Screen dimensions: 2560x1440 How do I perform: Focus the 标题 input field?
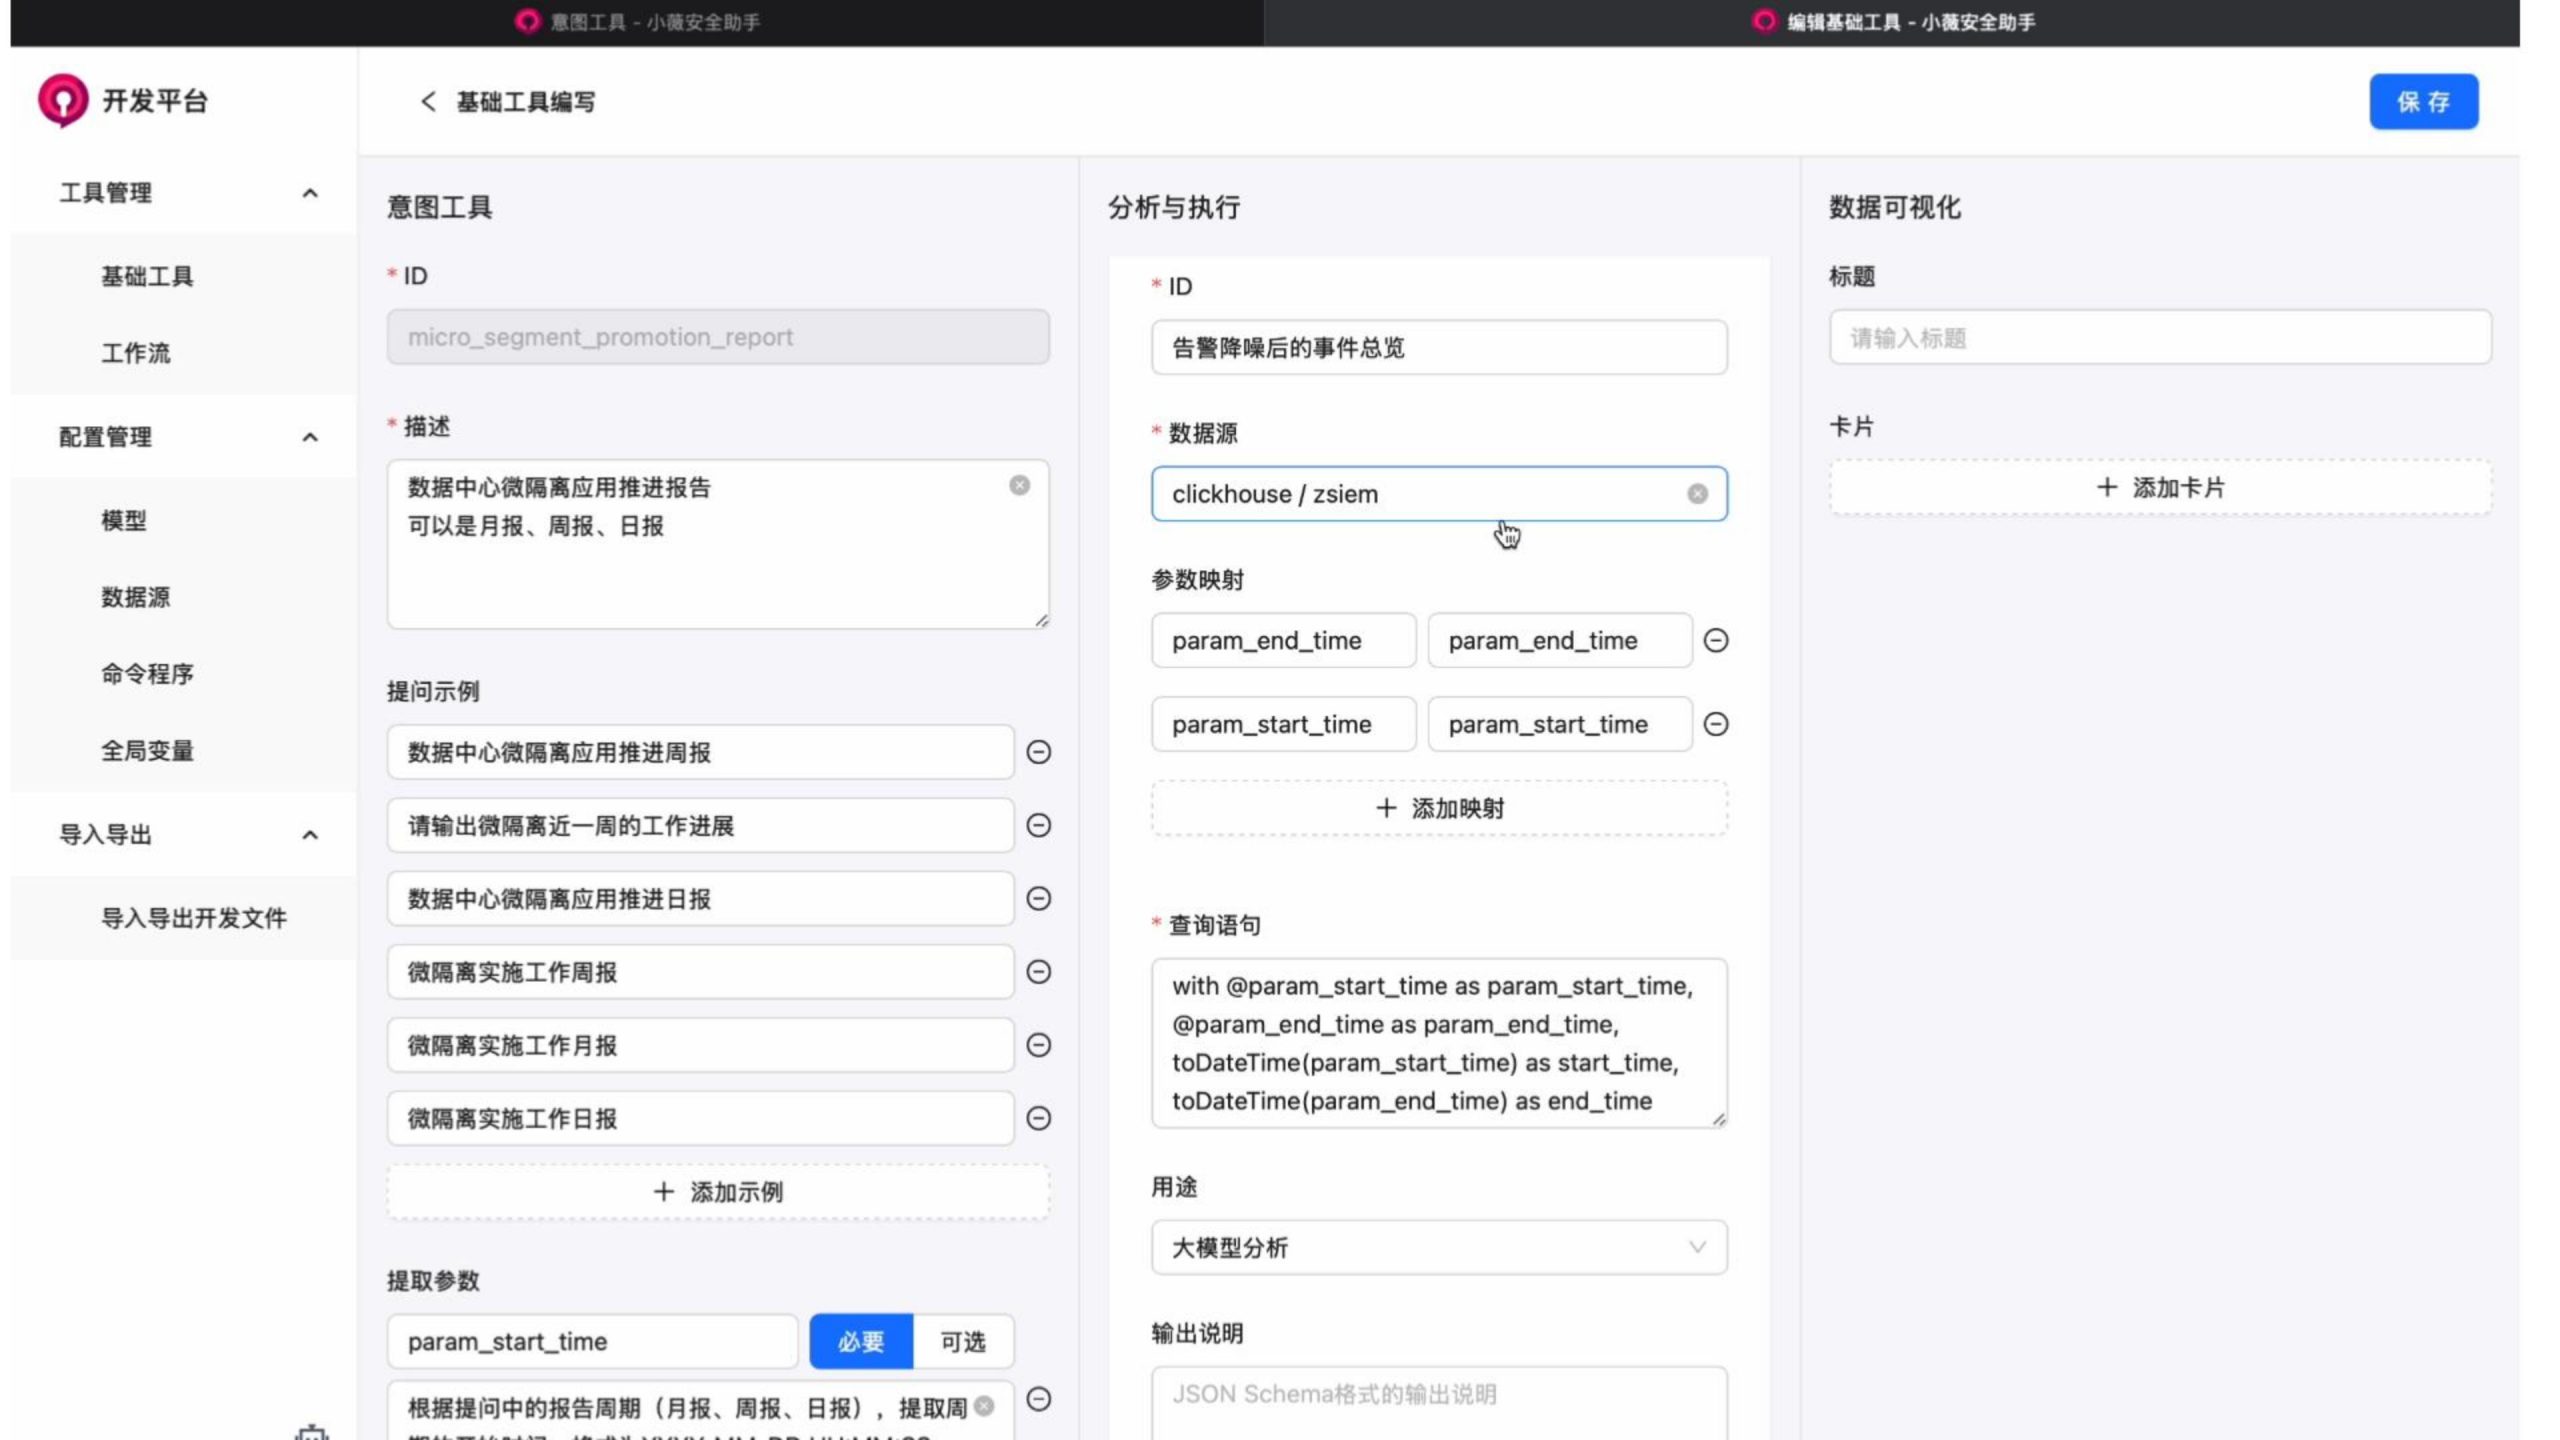tap(2160, 338)
